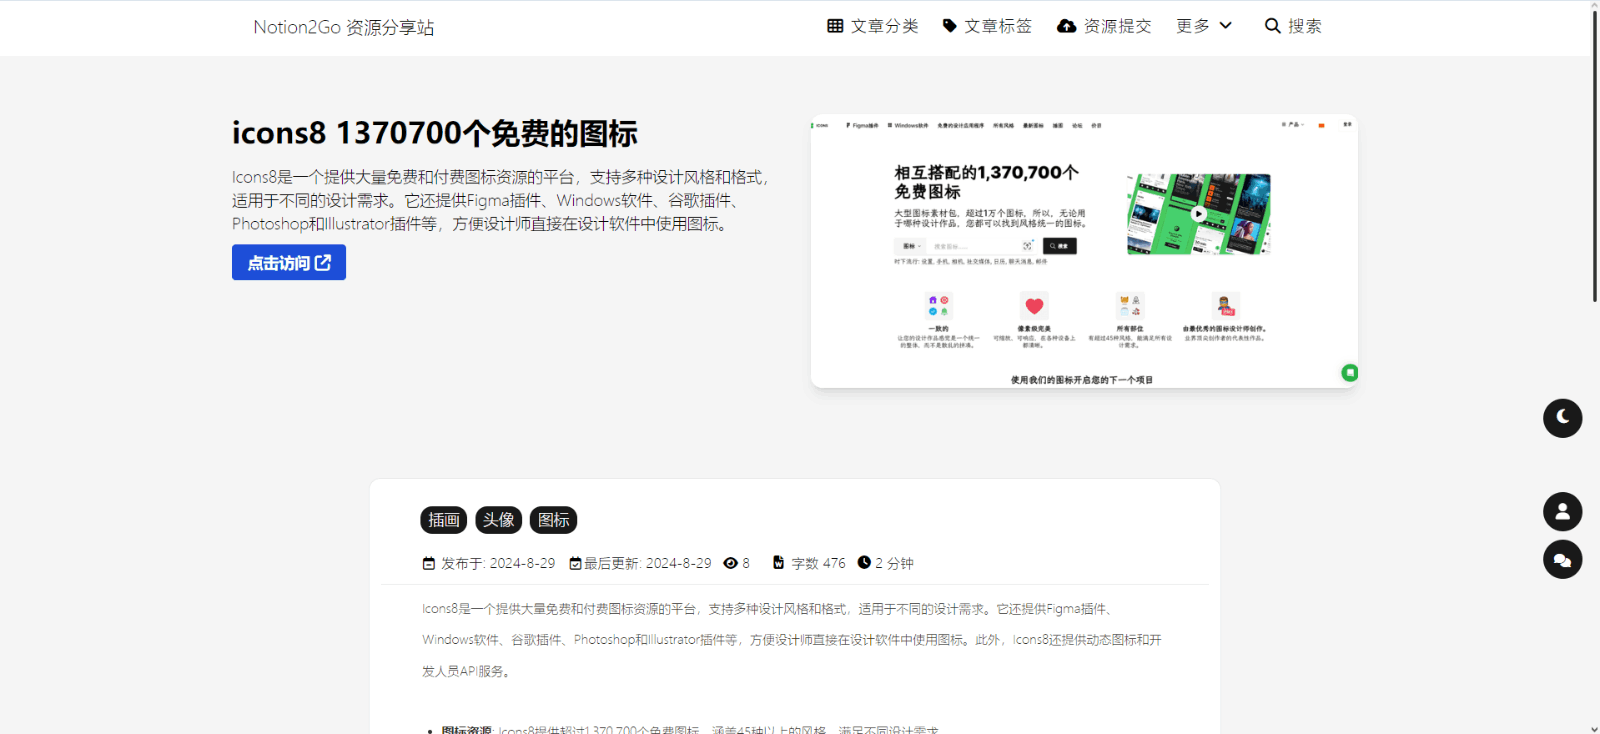Open the 搜索 search item
The width and height of the screenshot is (1600, 734).
[x=1293, y=26]
